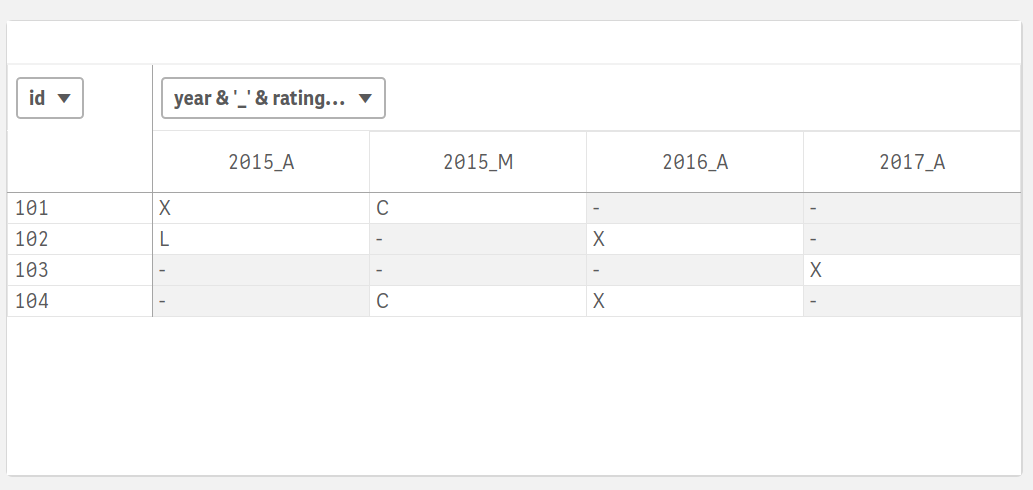Click C value for 101 under 2015_M
The width and height of the screenshot is (1033, 490).
[382, 209]
